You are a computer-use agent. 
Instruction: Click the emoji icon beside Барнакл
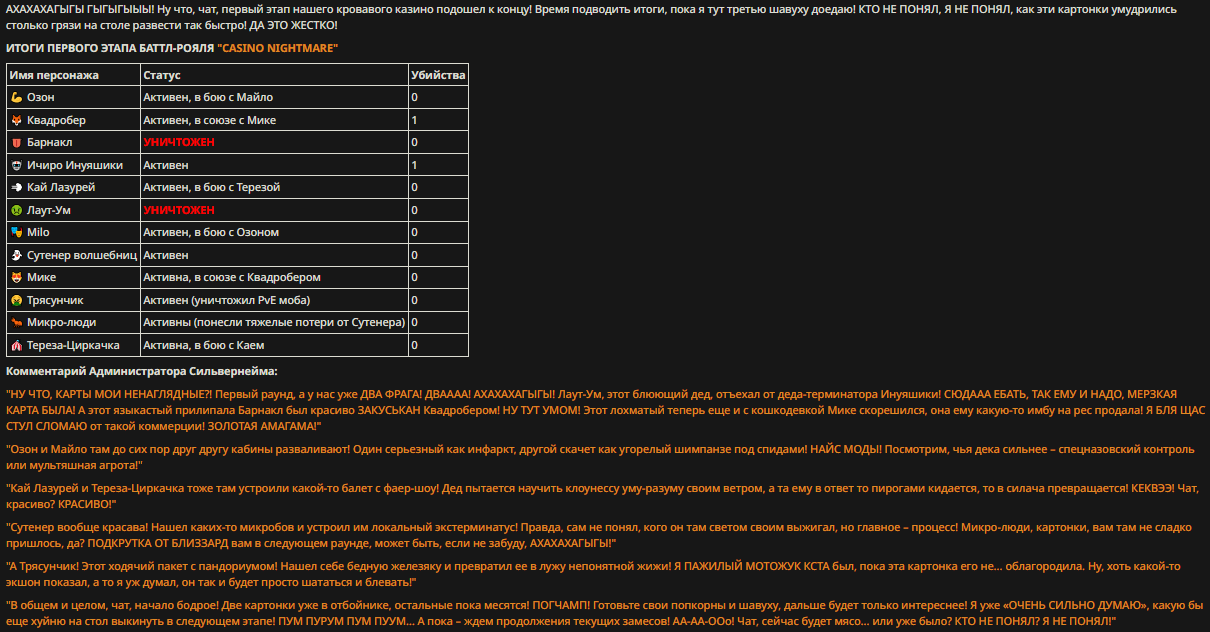pyautogui.click(x=16, y=142)
